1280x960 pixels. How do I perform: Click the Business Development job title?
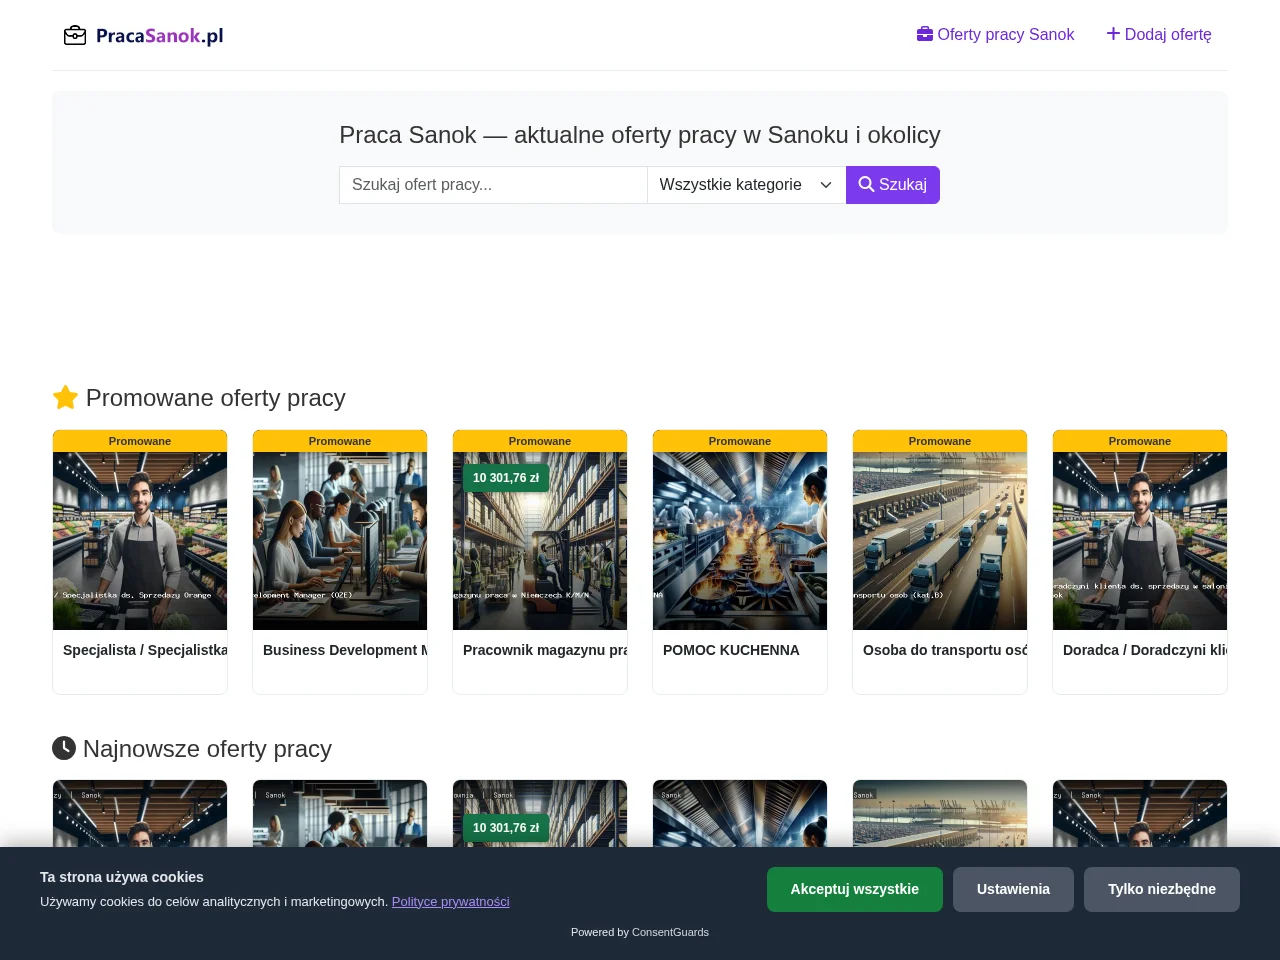click(x=345, y=650)
